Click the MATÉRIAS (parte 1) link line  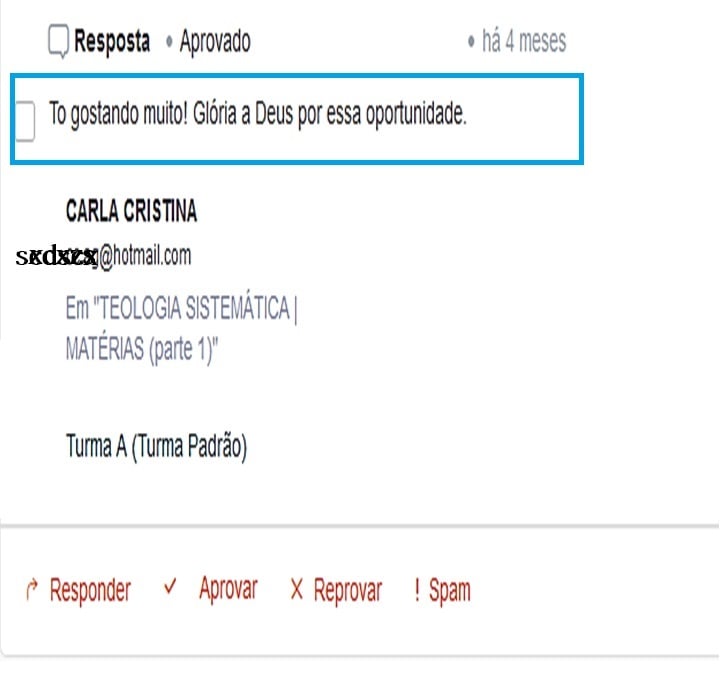click(x=141, y=349)
